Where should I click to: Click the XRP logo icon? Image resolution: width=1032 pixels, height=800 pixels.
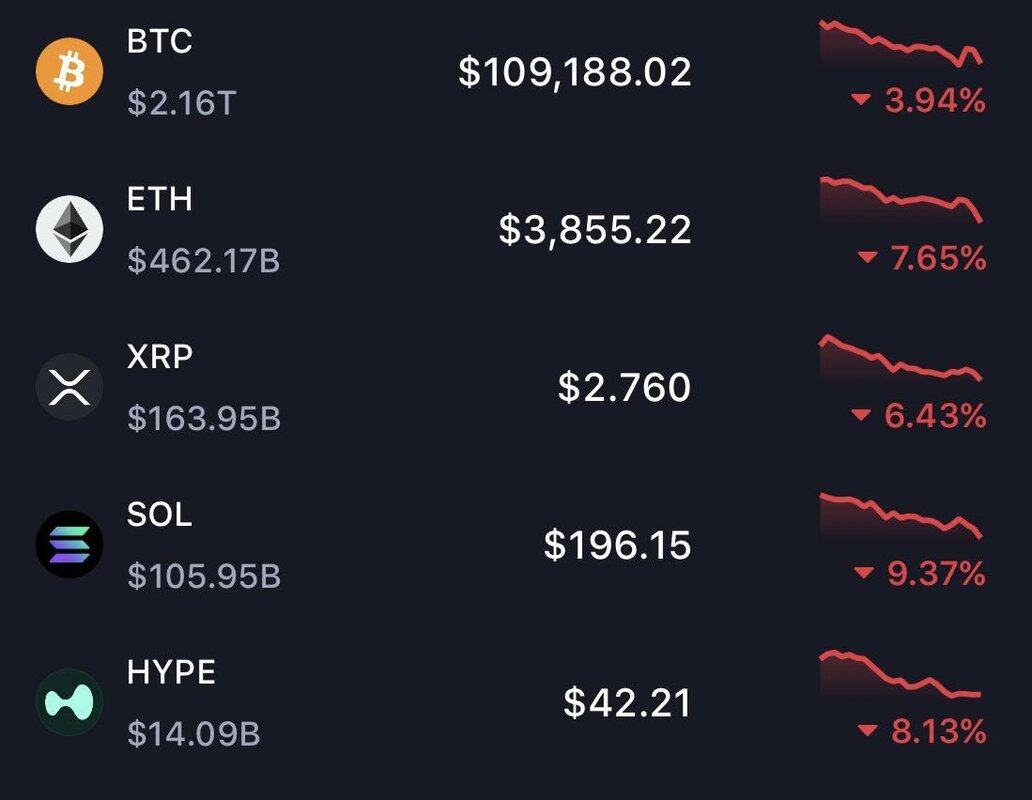[x=69, y=387]
